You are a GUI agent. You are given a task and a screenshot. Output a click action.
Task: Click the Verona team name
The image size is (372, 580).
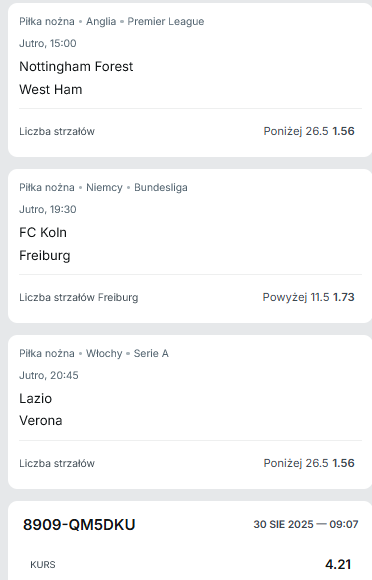pos(41,421)
